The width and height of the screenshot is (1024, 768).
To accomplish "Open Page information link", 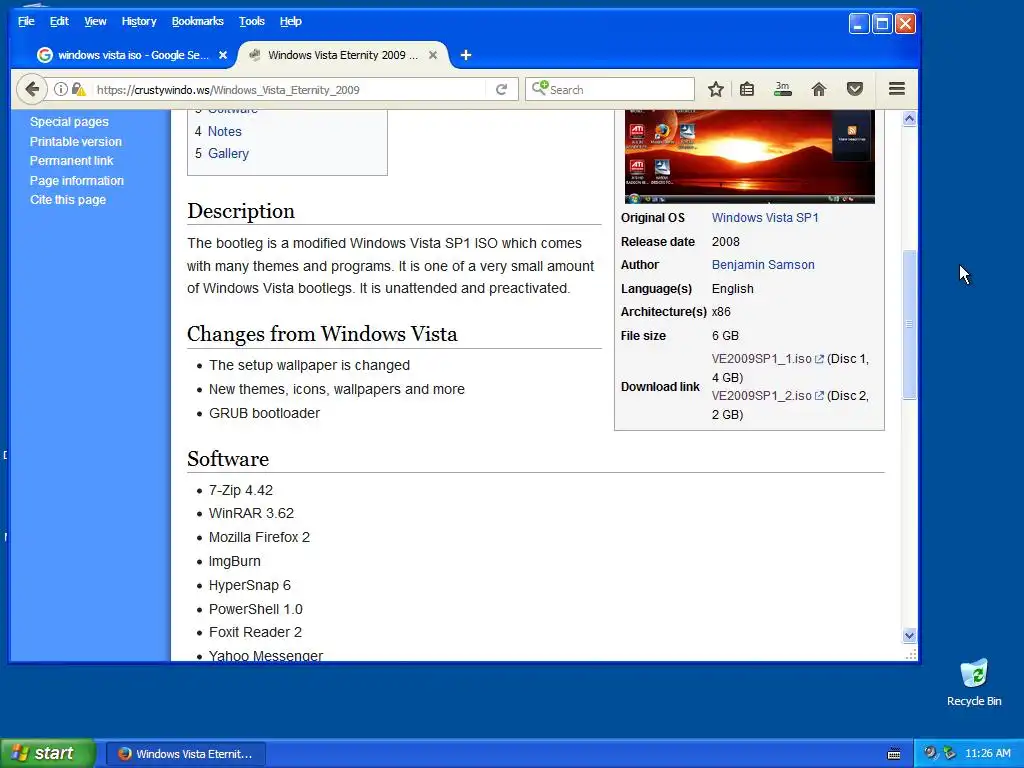I will (x=76, y=181).
